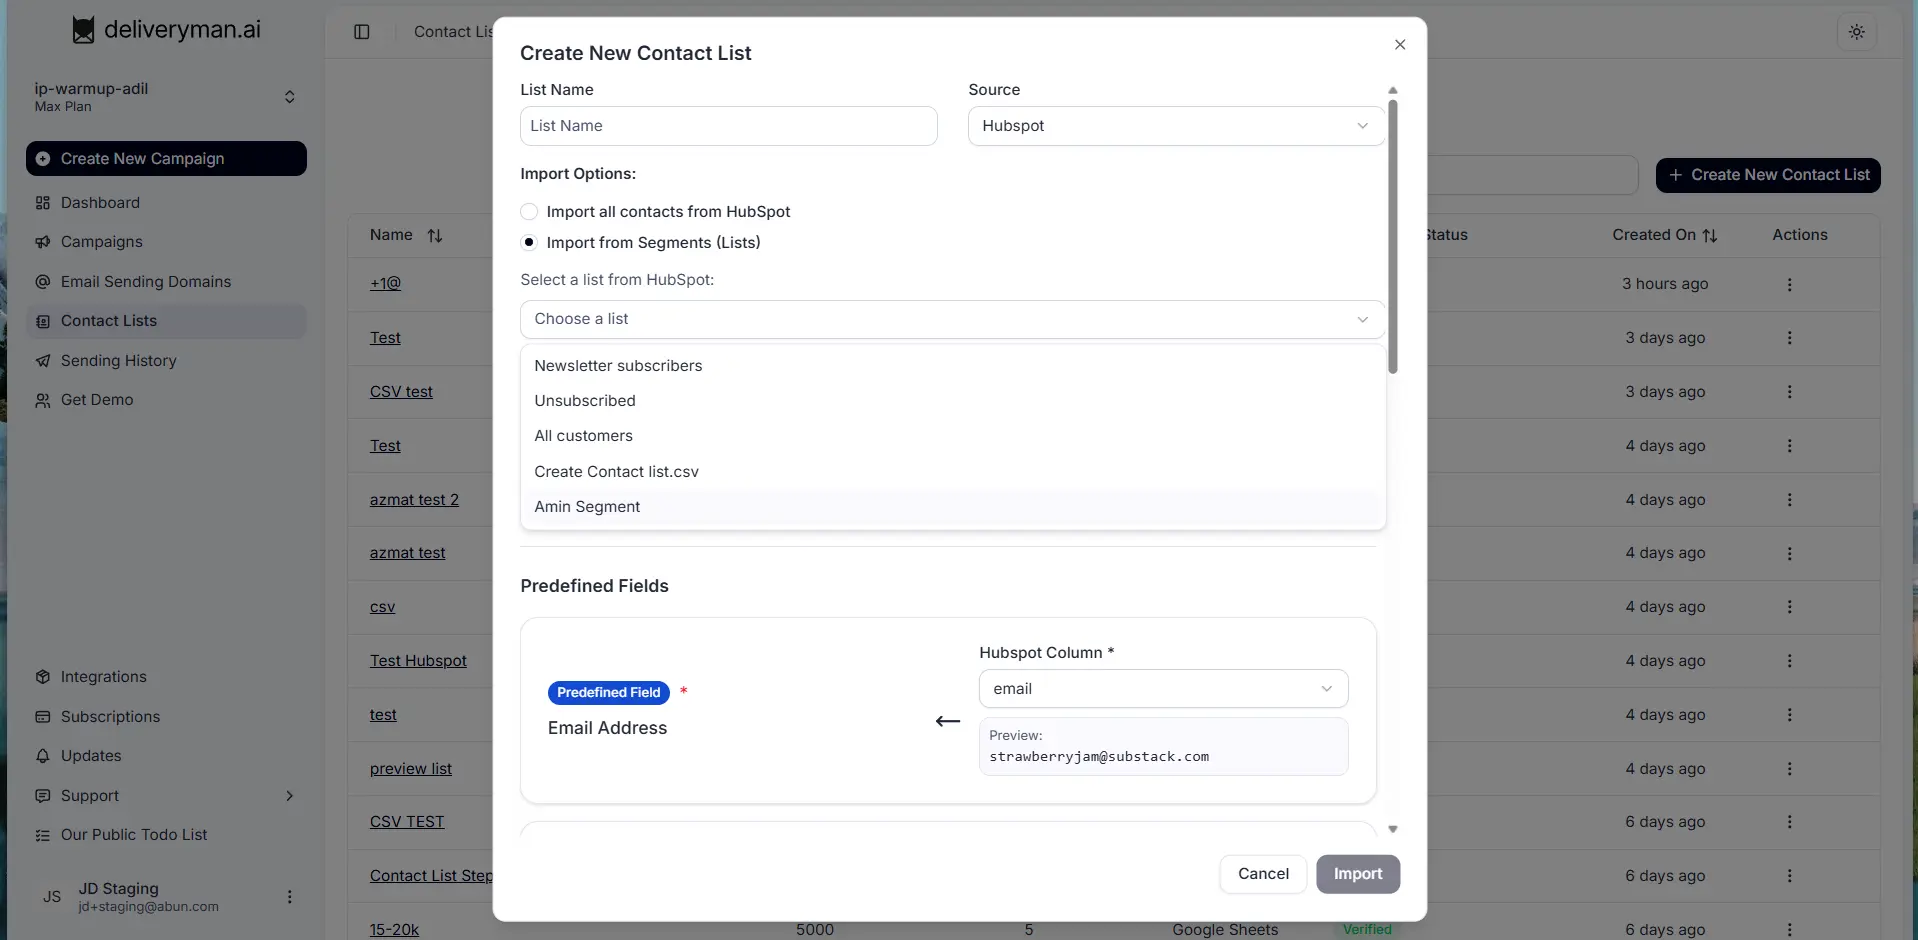Click the JD Staging account options icon
The width and height of the screenshot is (1918, 940).
tap(289, 897)
